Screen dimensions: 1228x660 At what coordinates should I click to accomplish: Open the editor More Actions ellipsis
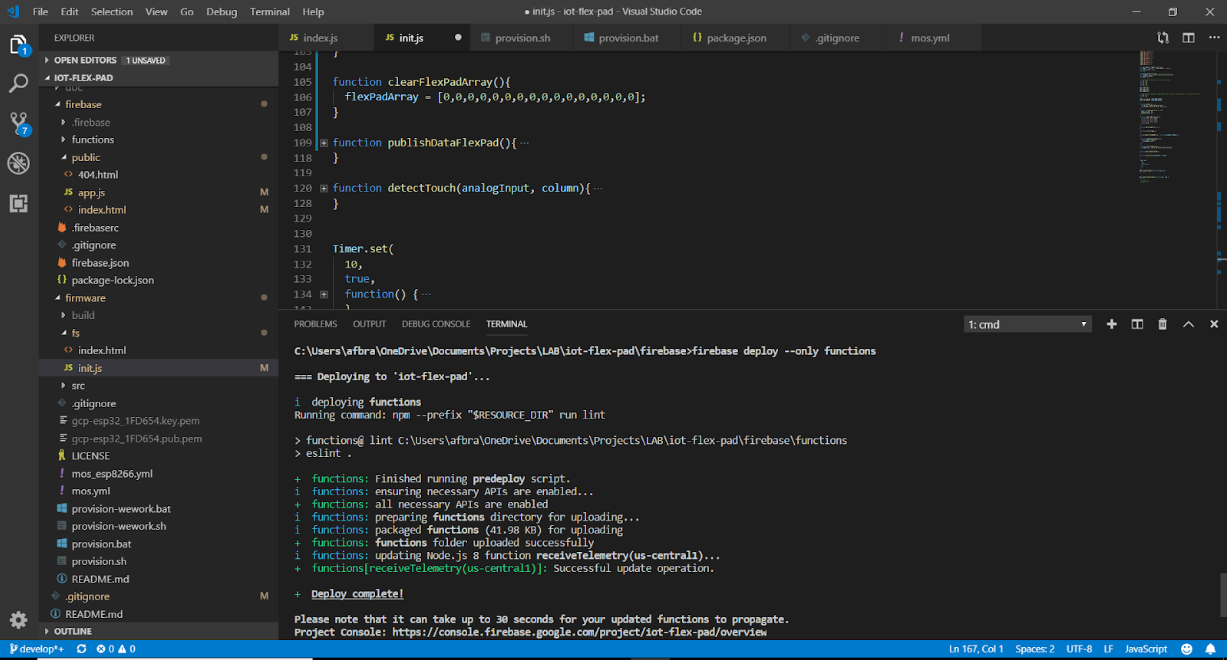[x=1213, y=38]
